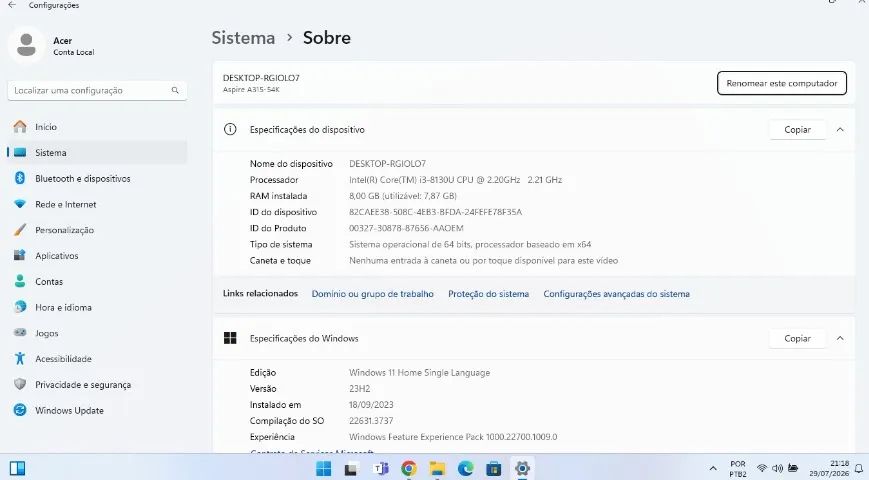This screenshot has width=869, height=480.
Task: Open Proteção do sistema link
Action: [488, 294]
